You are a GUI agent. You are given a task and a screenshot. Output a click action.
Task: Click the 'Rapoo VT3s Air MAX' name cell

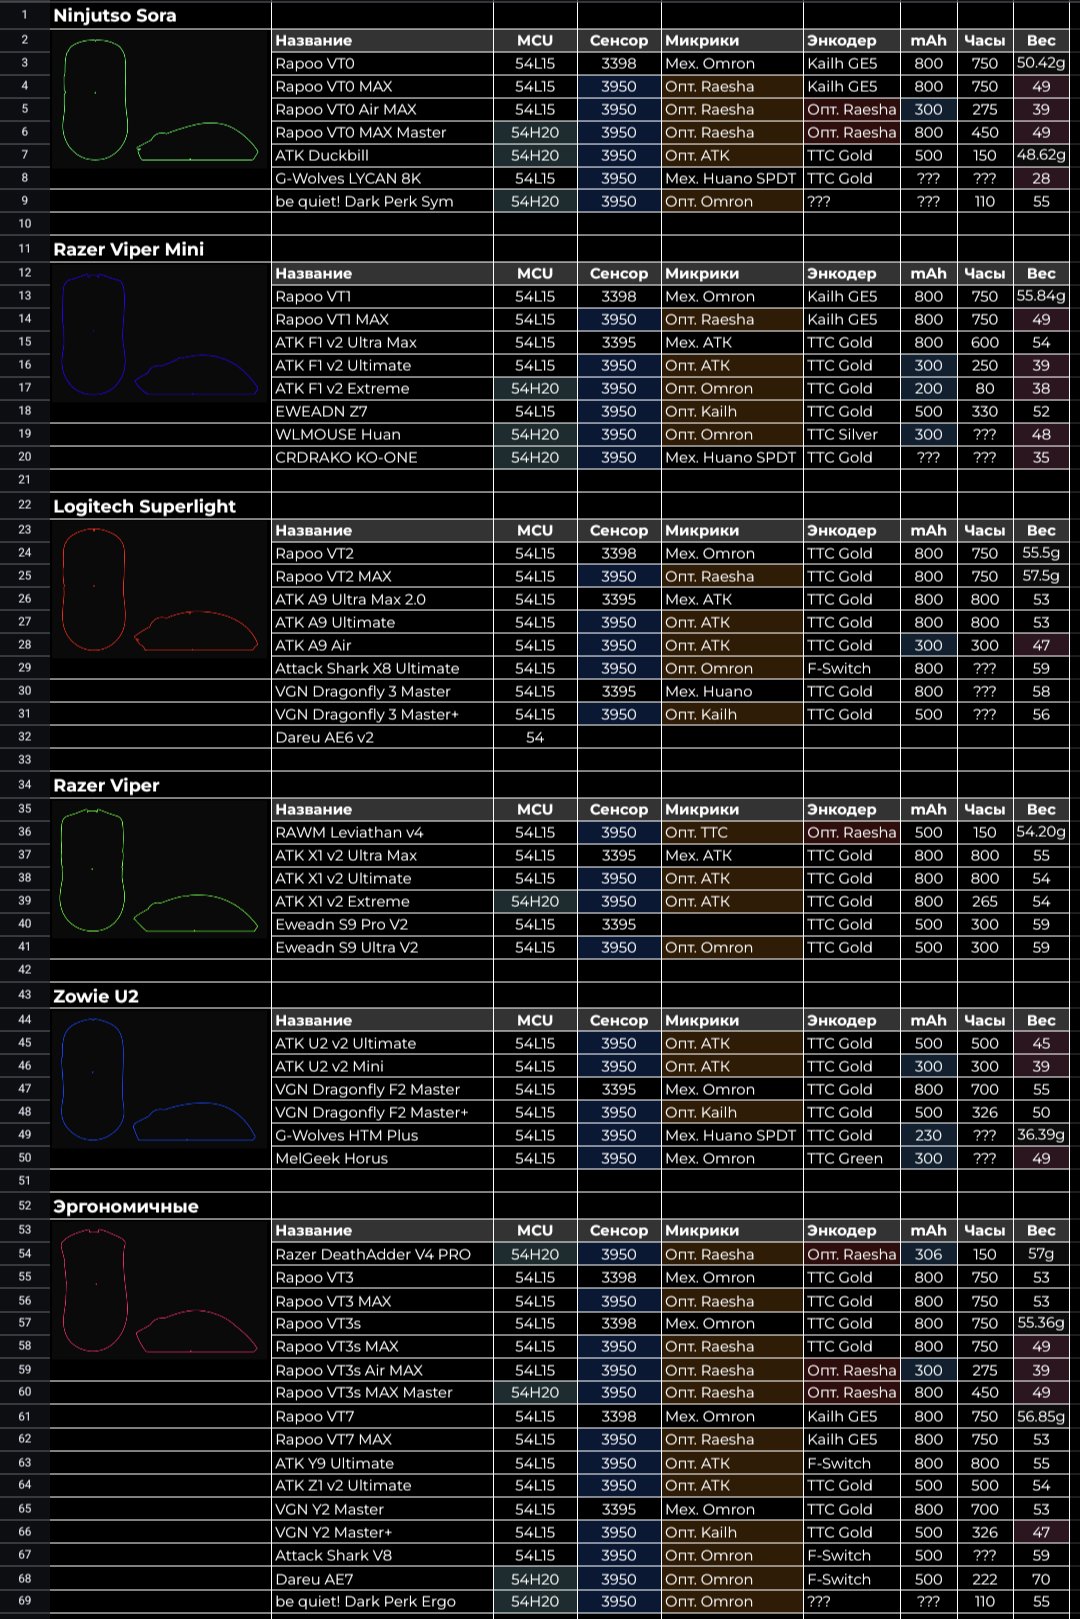[x=383, y=1370]
